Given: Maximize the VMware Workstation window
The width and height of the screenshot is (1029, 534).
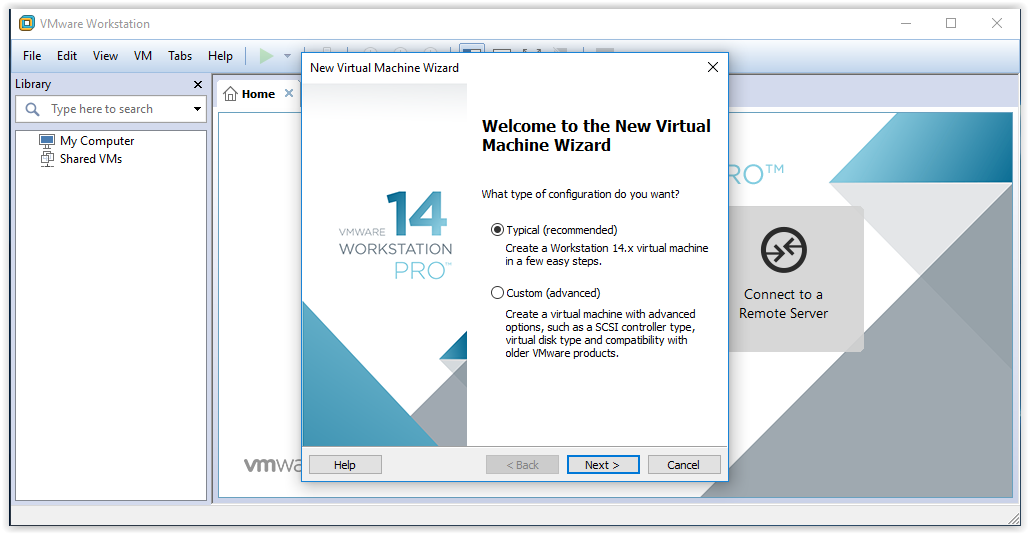Looking at the screenshot, I should [951, 24].
